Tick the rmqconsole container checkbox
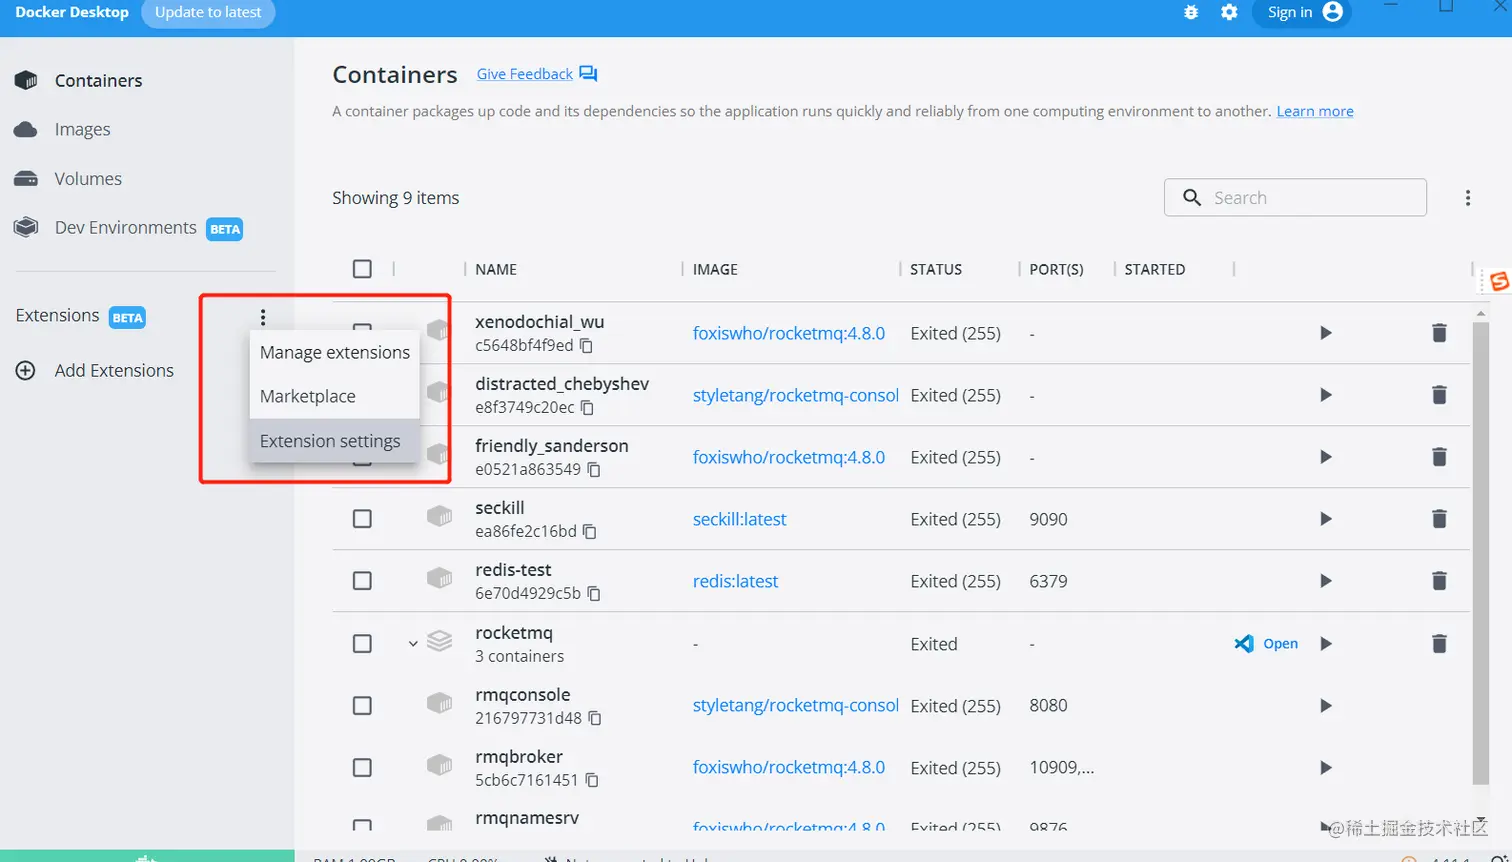The image size is (1512, 862). click(x=362, y=706)
